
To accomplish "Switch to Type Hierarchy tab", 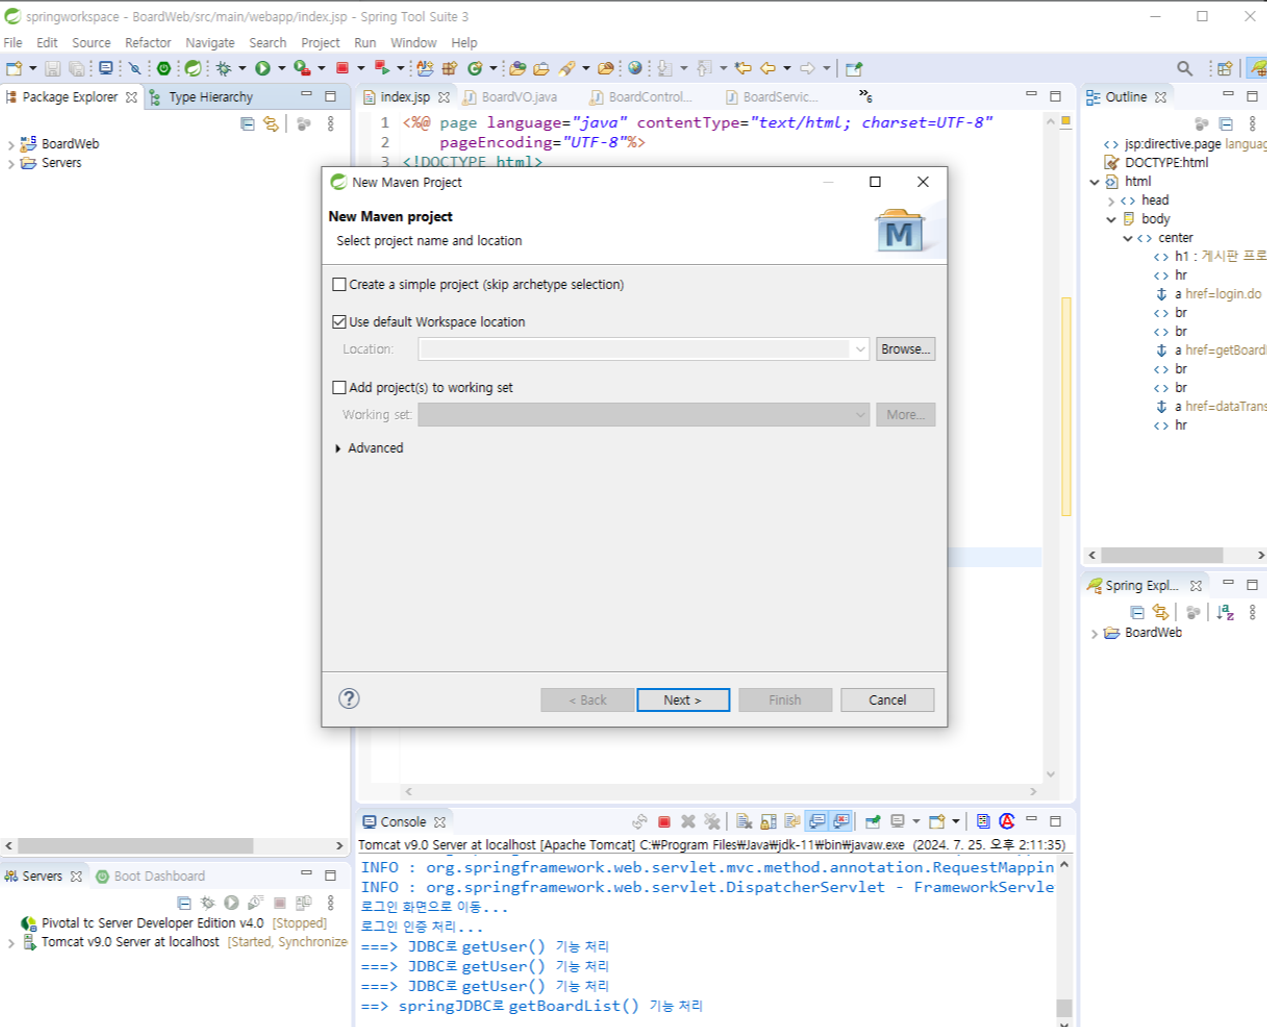I will click(x=201, y=97).
